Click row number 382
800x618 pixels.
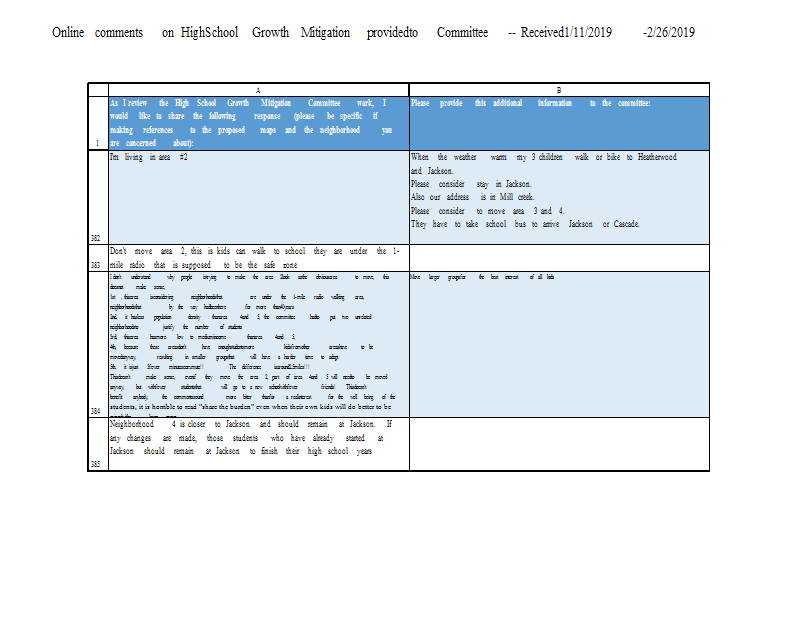(98, 197)
